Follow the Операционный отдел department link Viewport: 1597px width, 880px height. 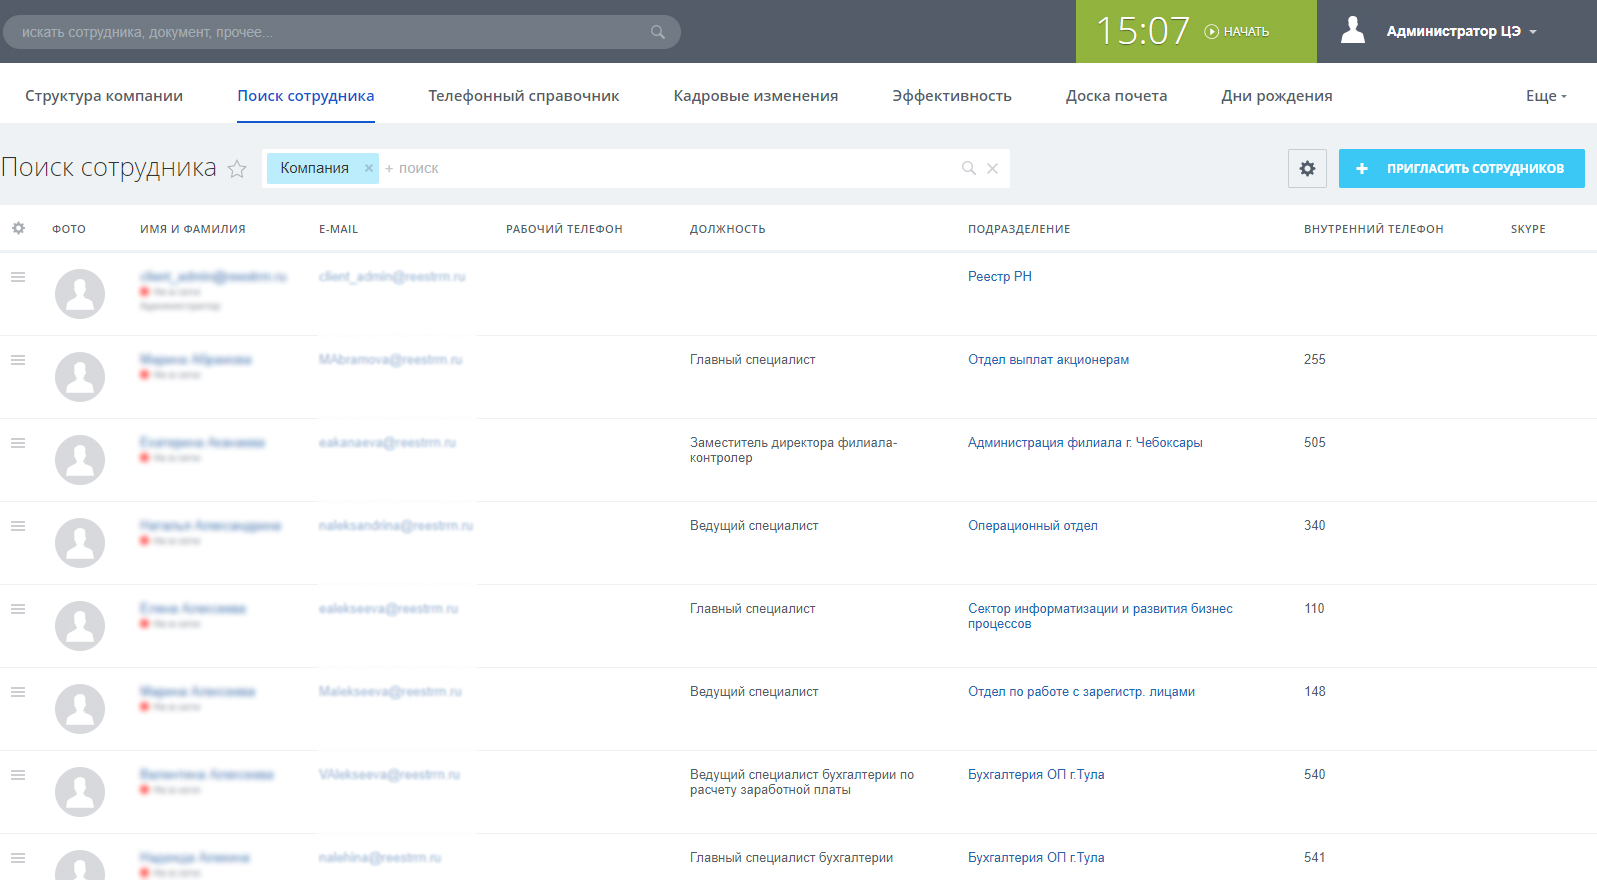pos(1032,526)
